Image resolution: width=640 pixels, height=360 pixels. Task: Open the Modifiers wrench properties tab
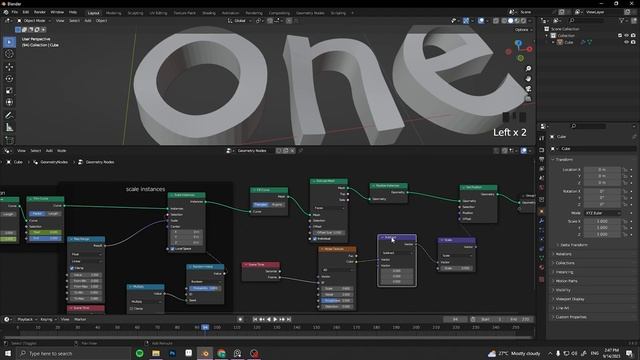[542, 221]
